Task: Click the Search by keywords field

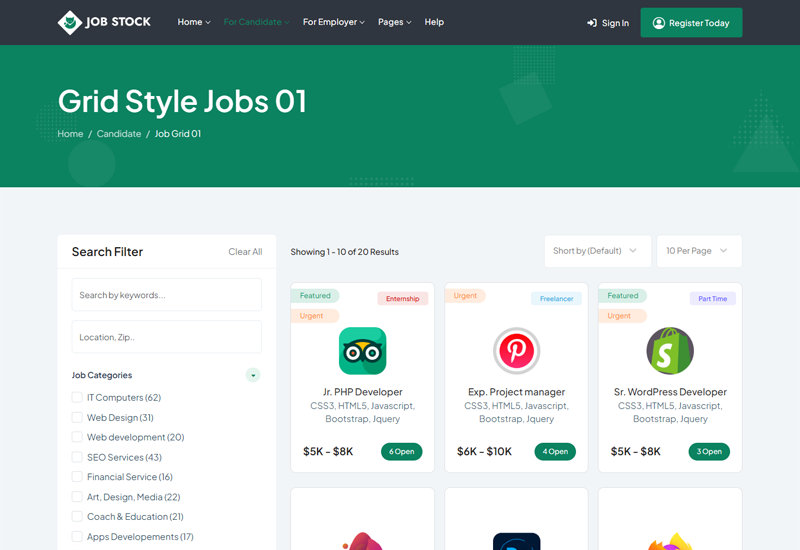Action: [167, 294]
